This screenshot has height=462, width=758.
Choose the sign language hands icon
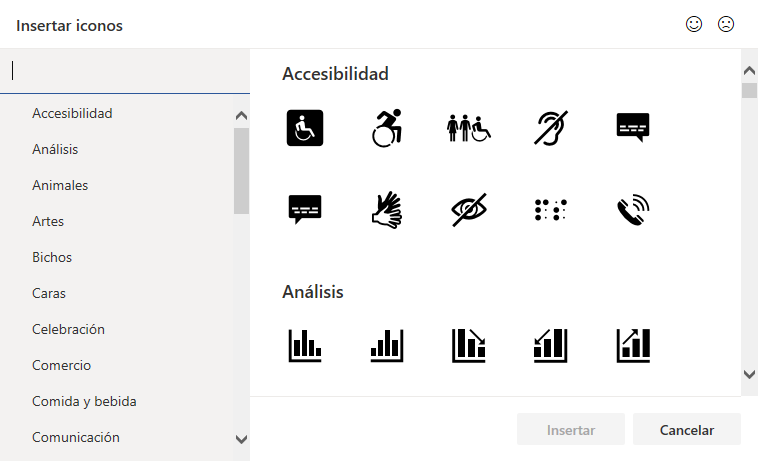coord(386,209)
